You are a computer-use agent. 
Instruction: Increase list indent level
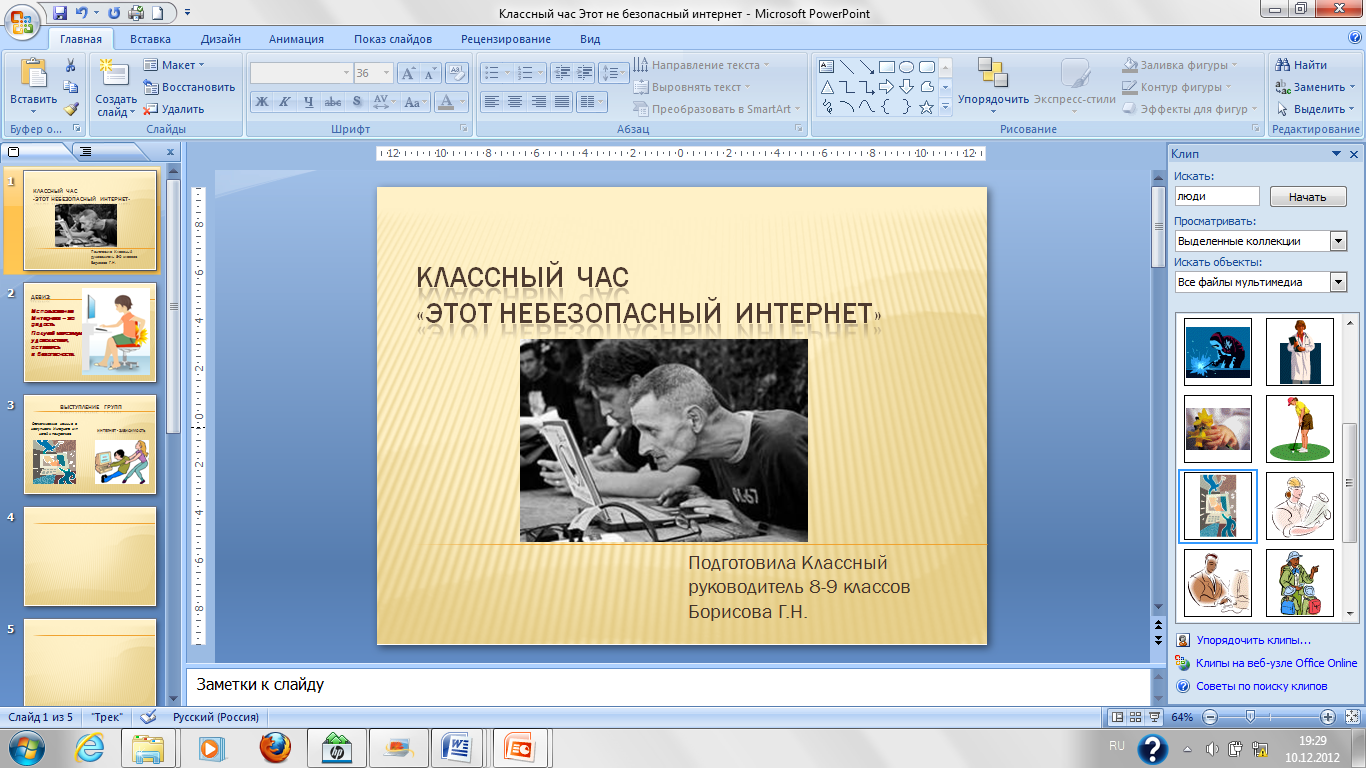(x=583, y=73)
